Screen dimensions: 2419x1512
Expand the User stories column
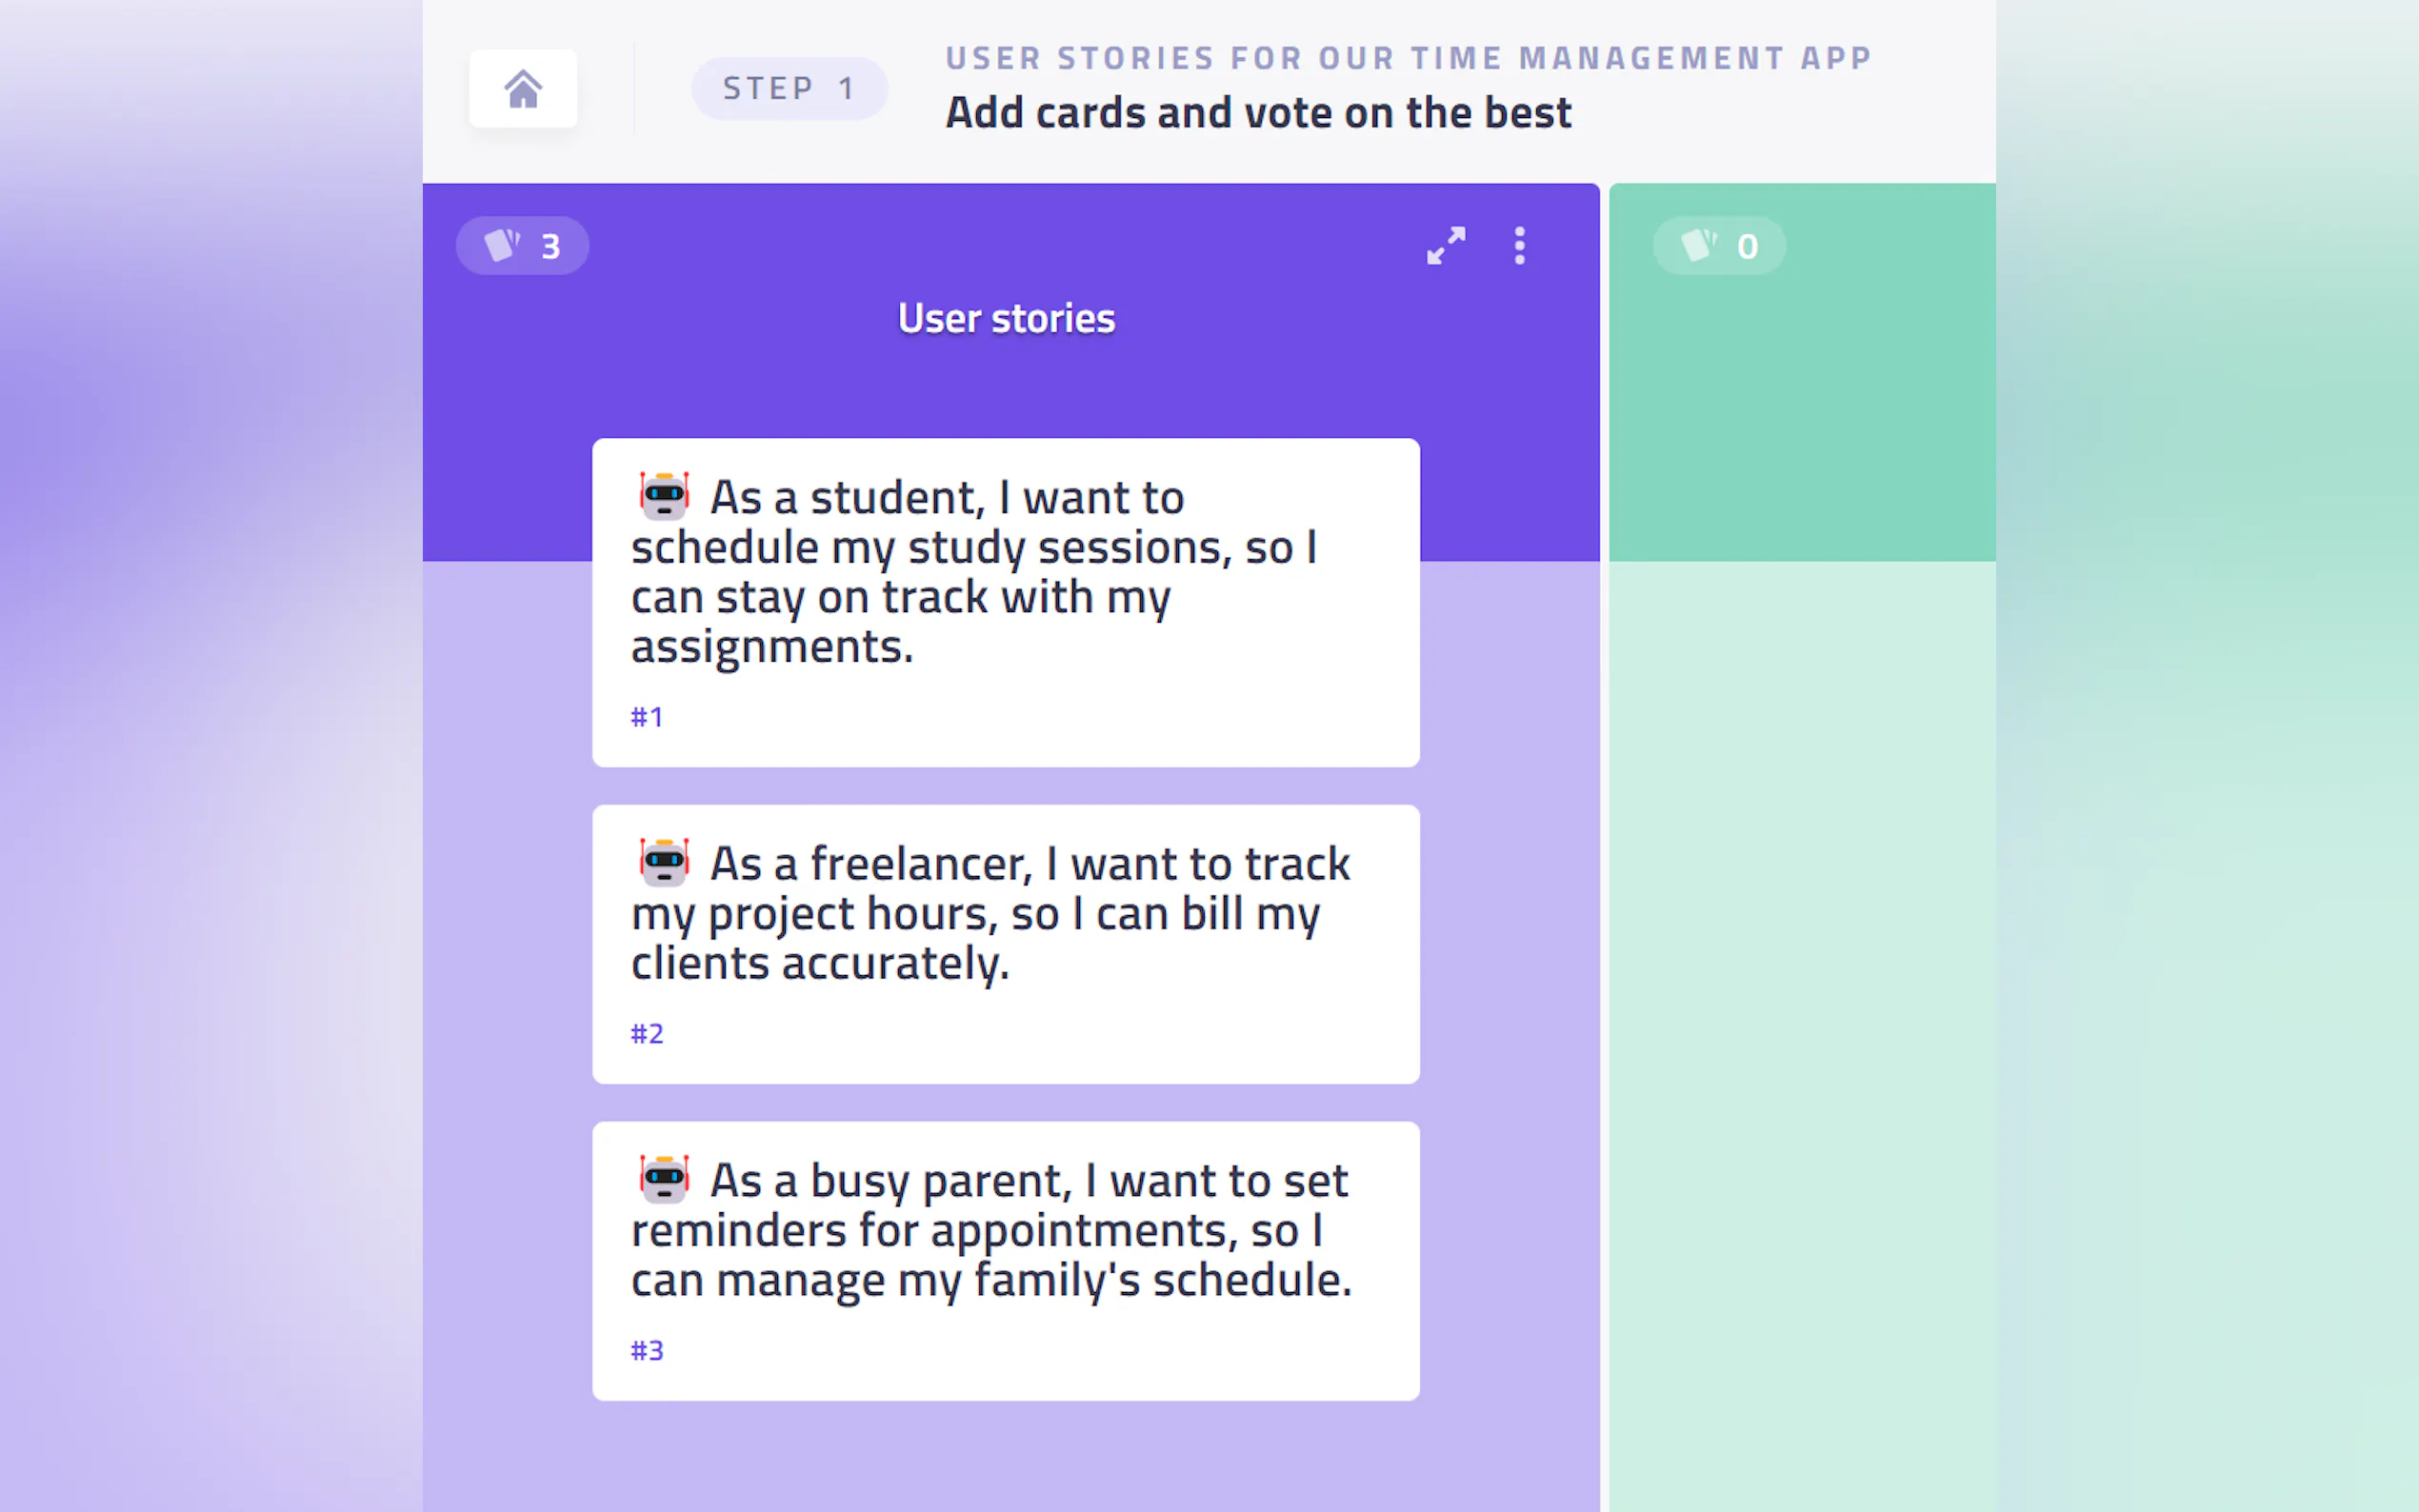[1446, 245]
